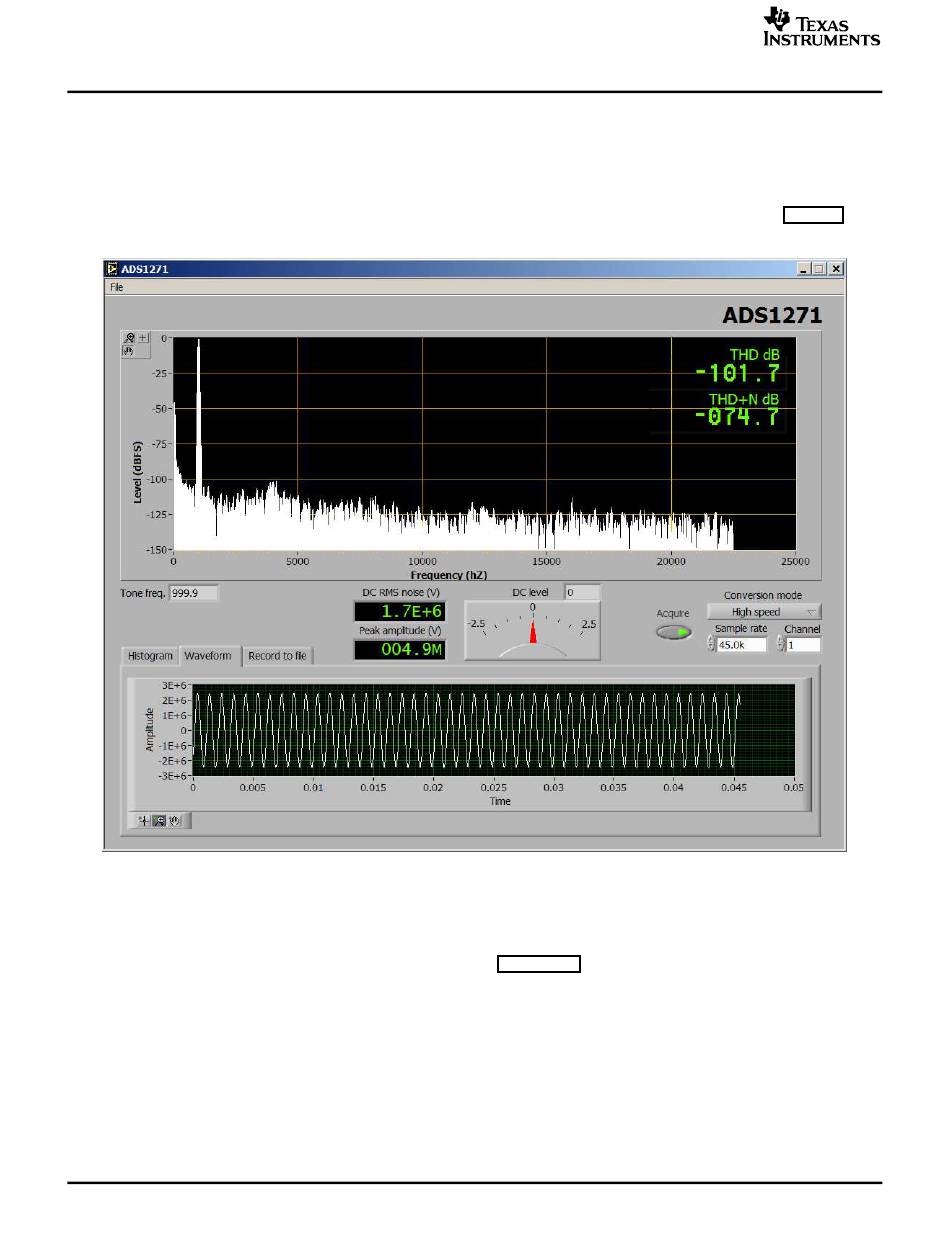Click the Sample rate stepper arrows
Image resolution: width=950 pixels, height=1241 pixels.
click(x=711, y=645)
